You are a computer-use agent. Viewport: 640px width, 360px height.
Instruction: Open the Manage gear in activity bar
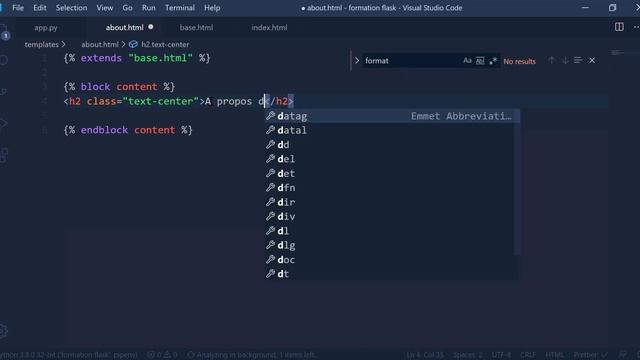pos(4,331)
